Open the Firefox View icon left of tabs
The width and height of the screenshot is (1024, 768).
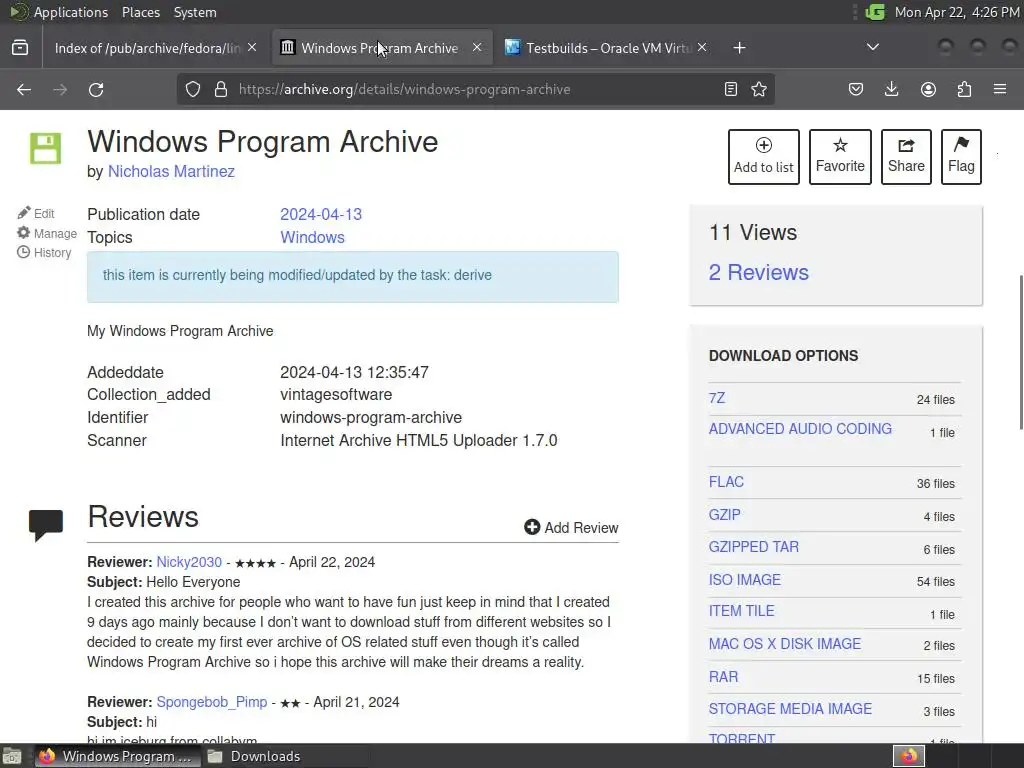[x=20, y=48]
